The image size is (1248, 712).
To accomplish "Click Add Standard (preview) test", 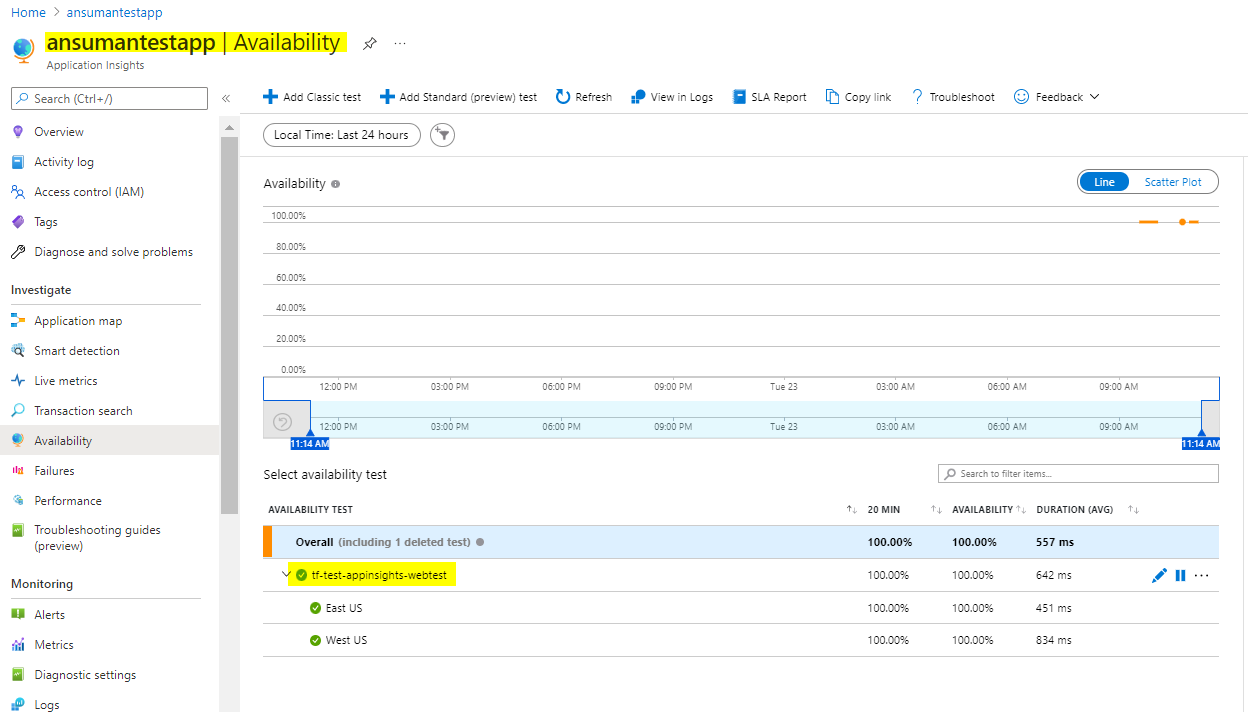I will 458,97.
